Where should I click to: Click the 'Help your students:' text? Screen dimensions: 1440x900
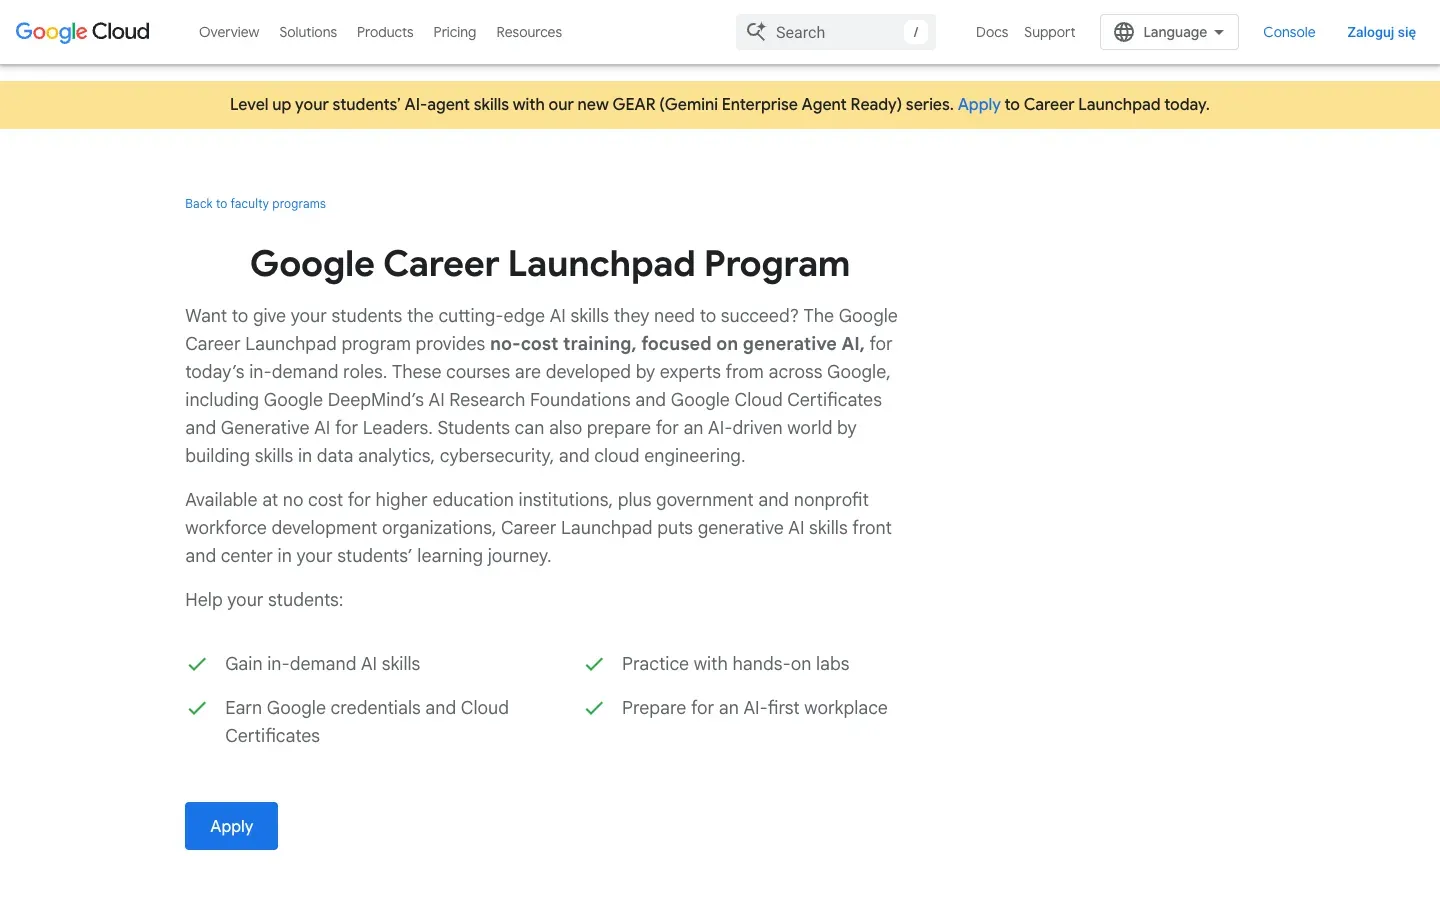coord(264,600)
